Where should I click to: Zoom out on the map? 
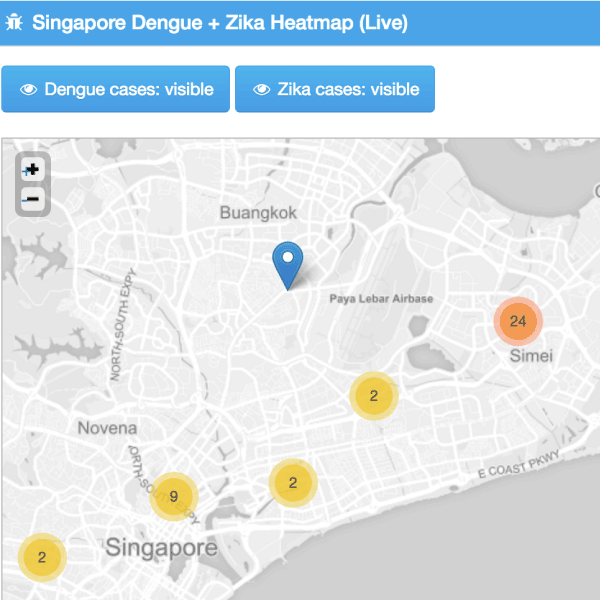pyautogui.click(x=32, y=200)
